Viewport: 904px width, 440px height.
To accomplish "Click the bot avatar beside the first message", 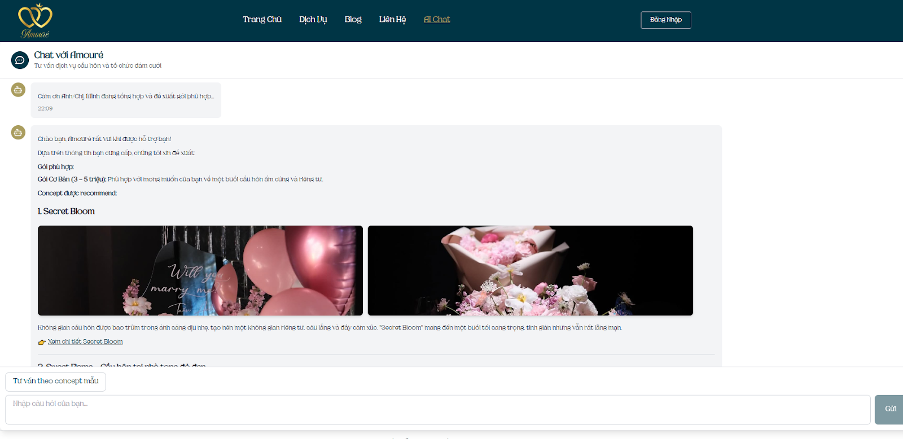I will pos(18,90).
